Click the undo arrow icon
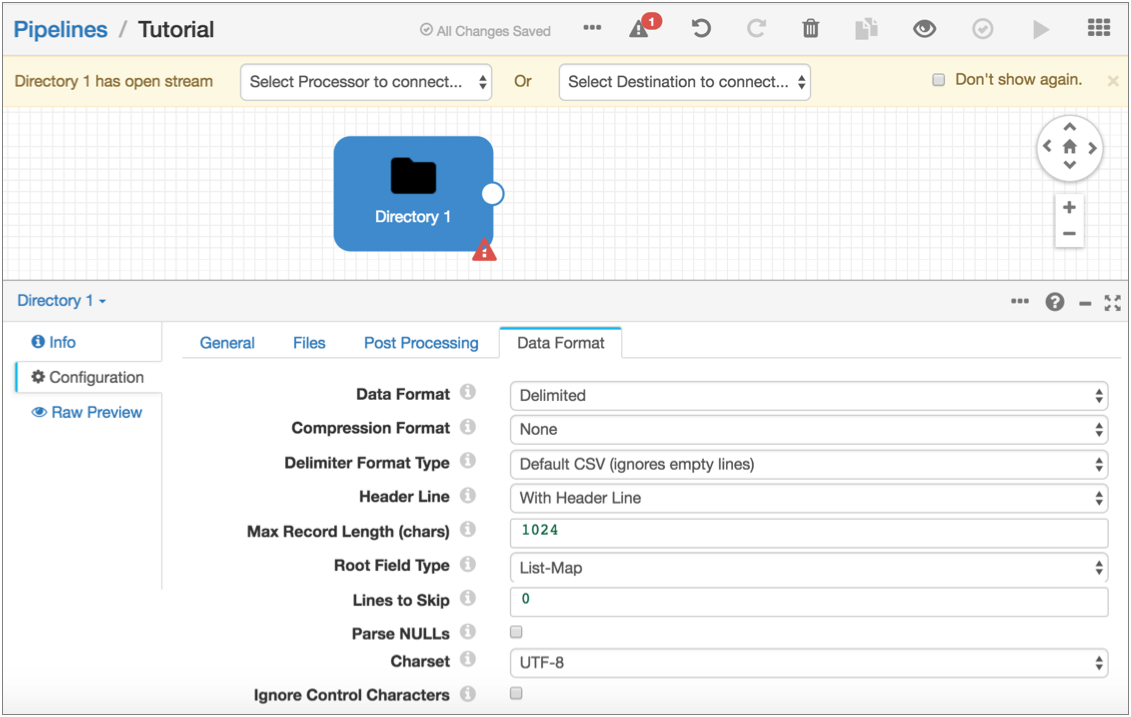Screen dimensions: 1131x717 coord(701,29)
